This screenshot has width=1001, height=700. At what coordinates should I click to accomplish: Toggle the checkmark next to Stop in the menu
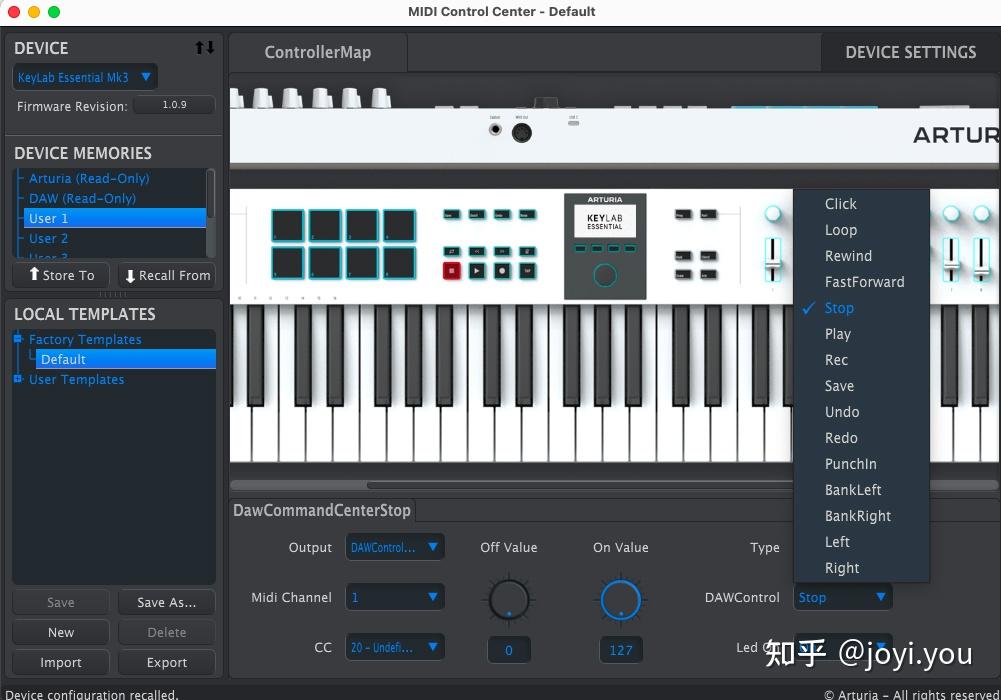808,308
